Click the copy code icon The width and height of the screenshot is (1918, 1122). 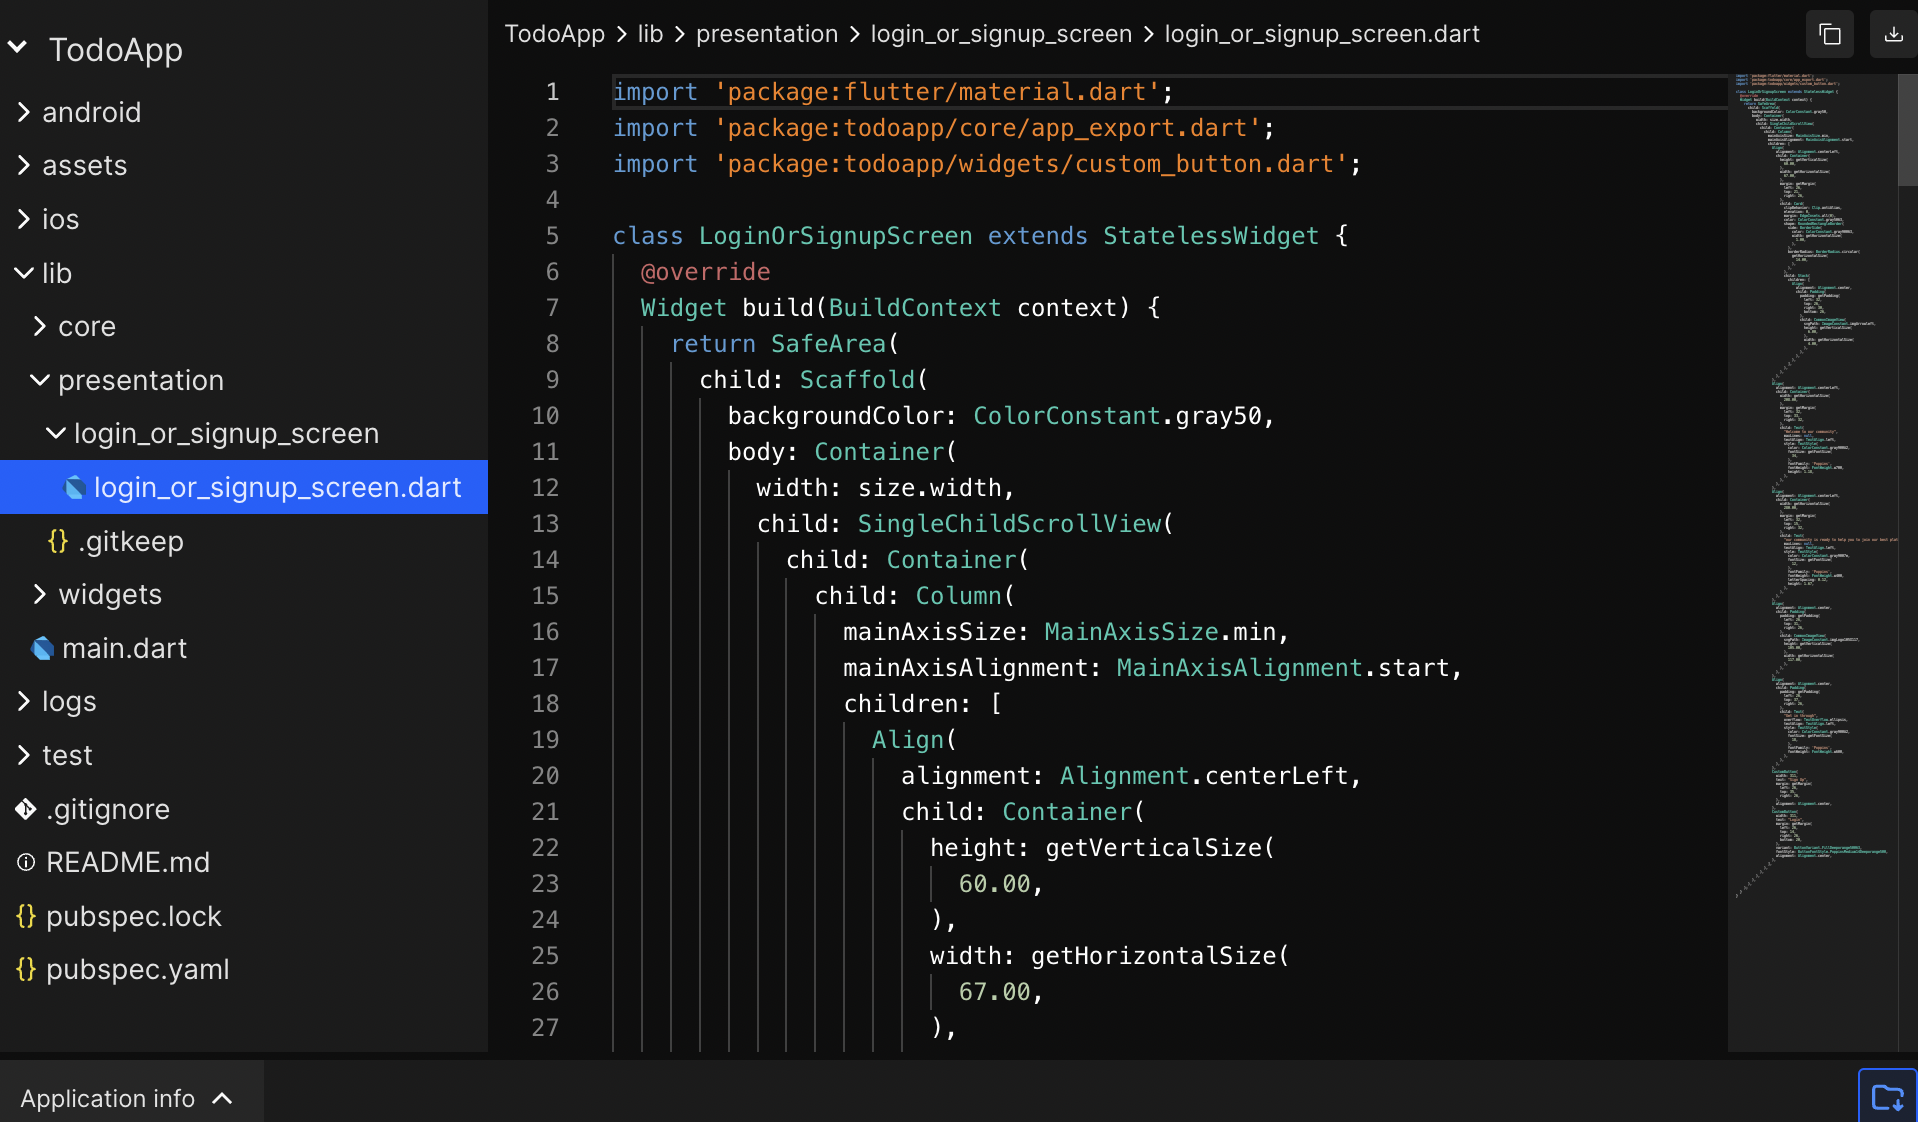tap(1830, 34)
